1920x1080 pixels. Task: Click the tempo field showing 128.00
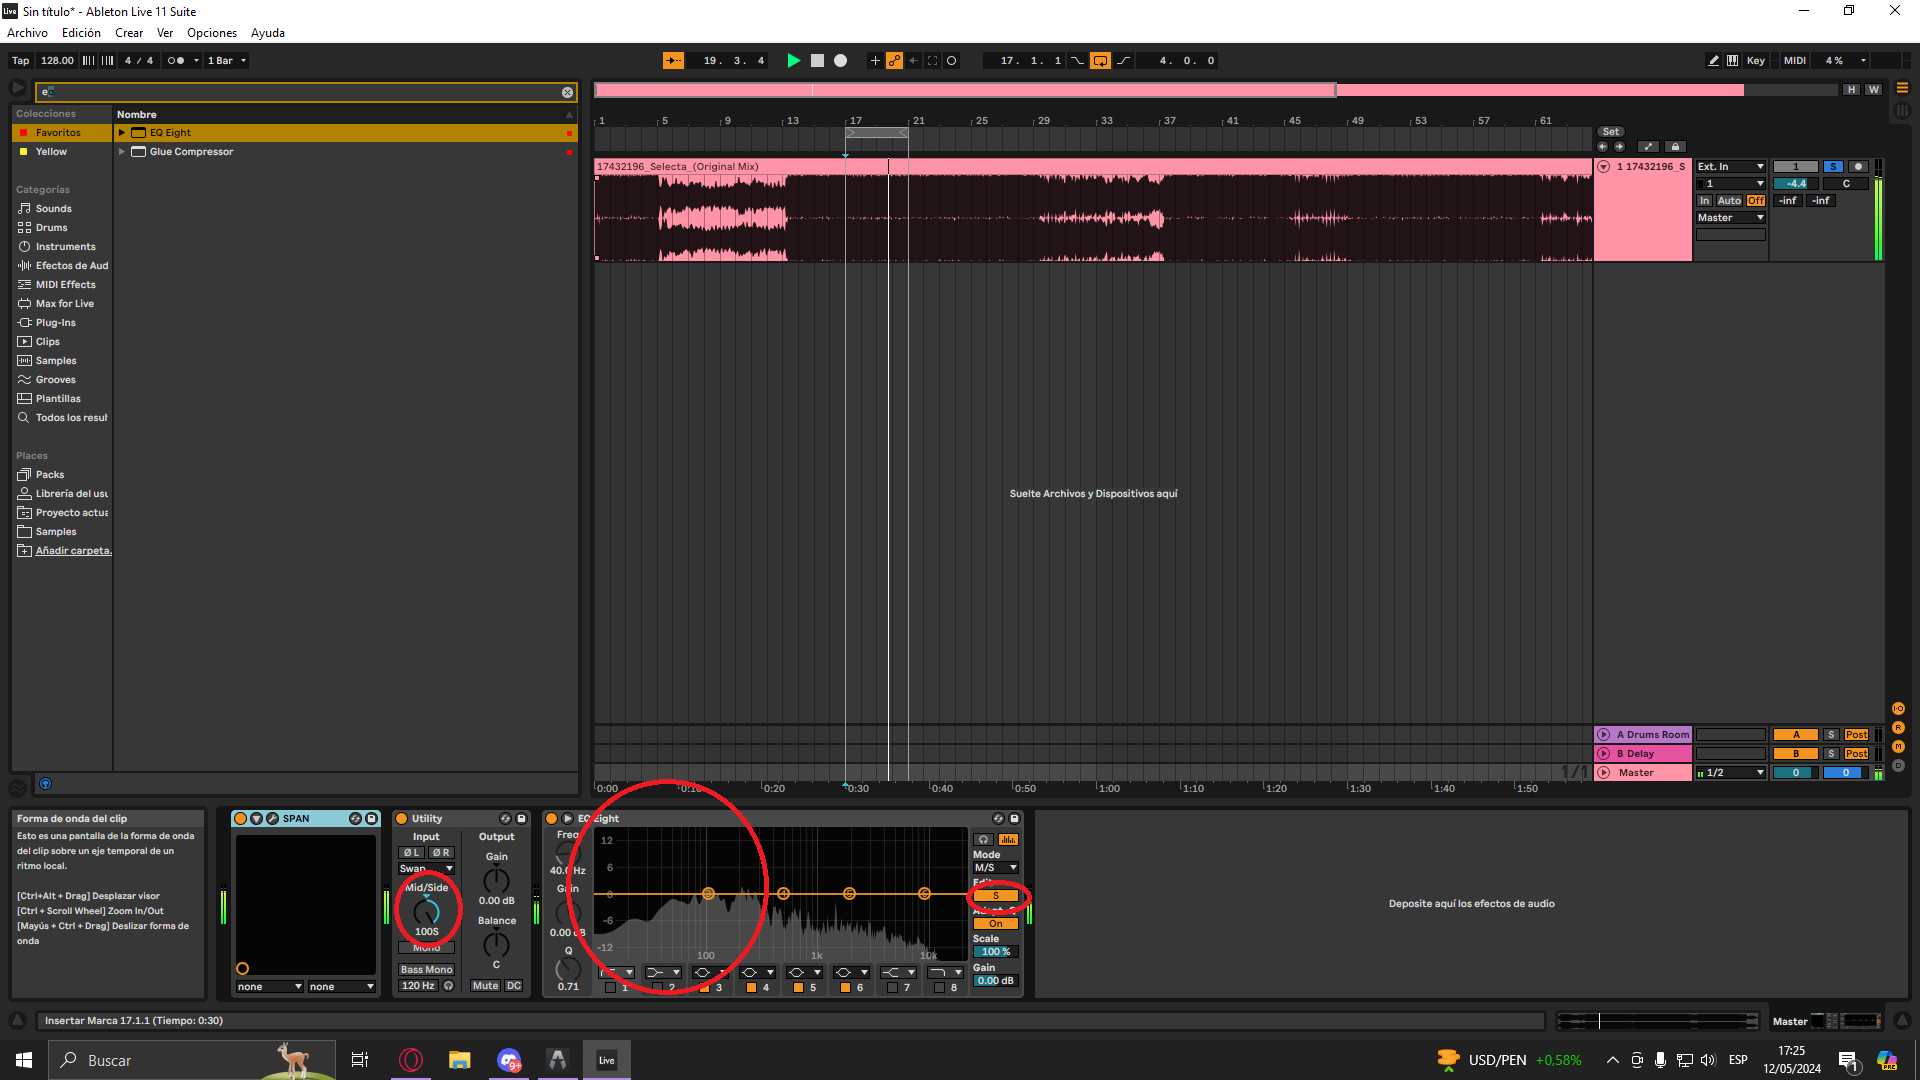point(57,61)
